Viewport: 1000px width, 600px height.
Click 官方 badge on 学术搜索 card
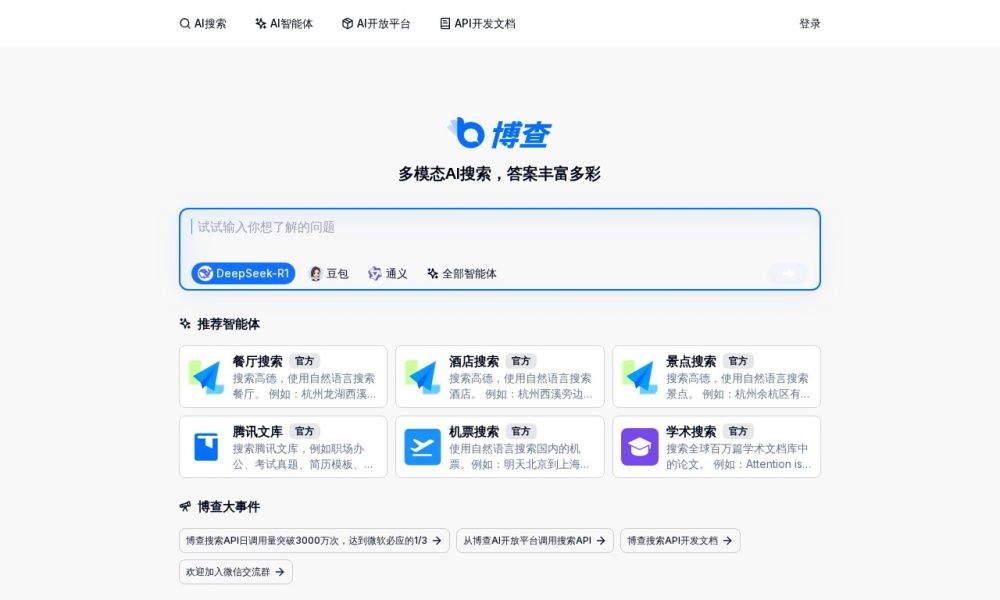(x=738, y=431)
